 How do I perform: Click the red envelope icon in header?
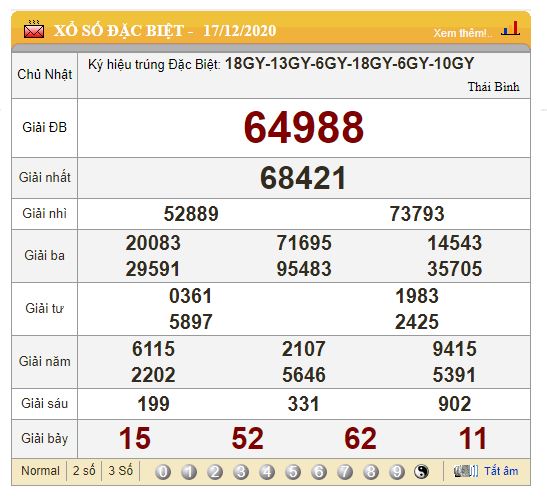coord(34,29)
